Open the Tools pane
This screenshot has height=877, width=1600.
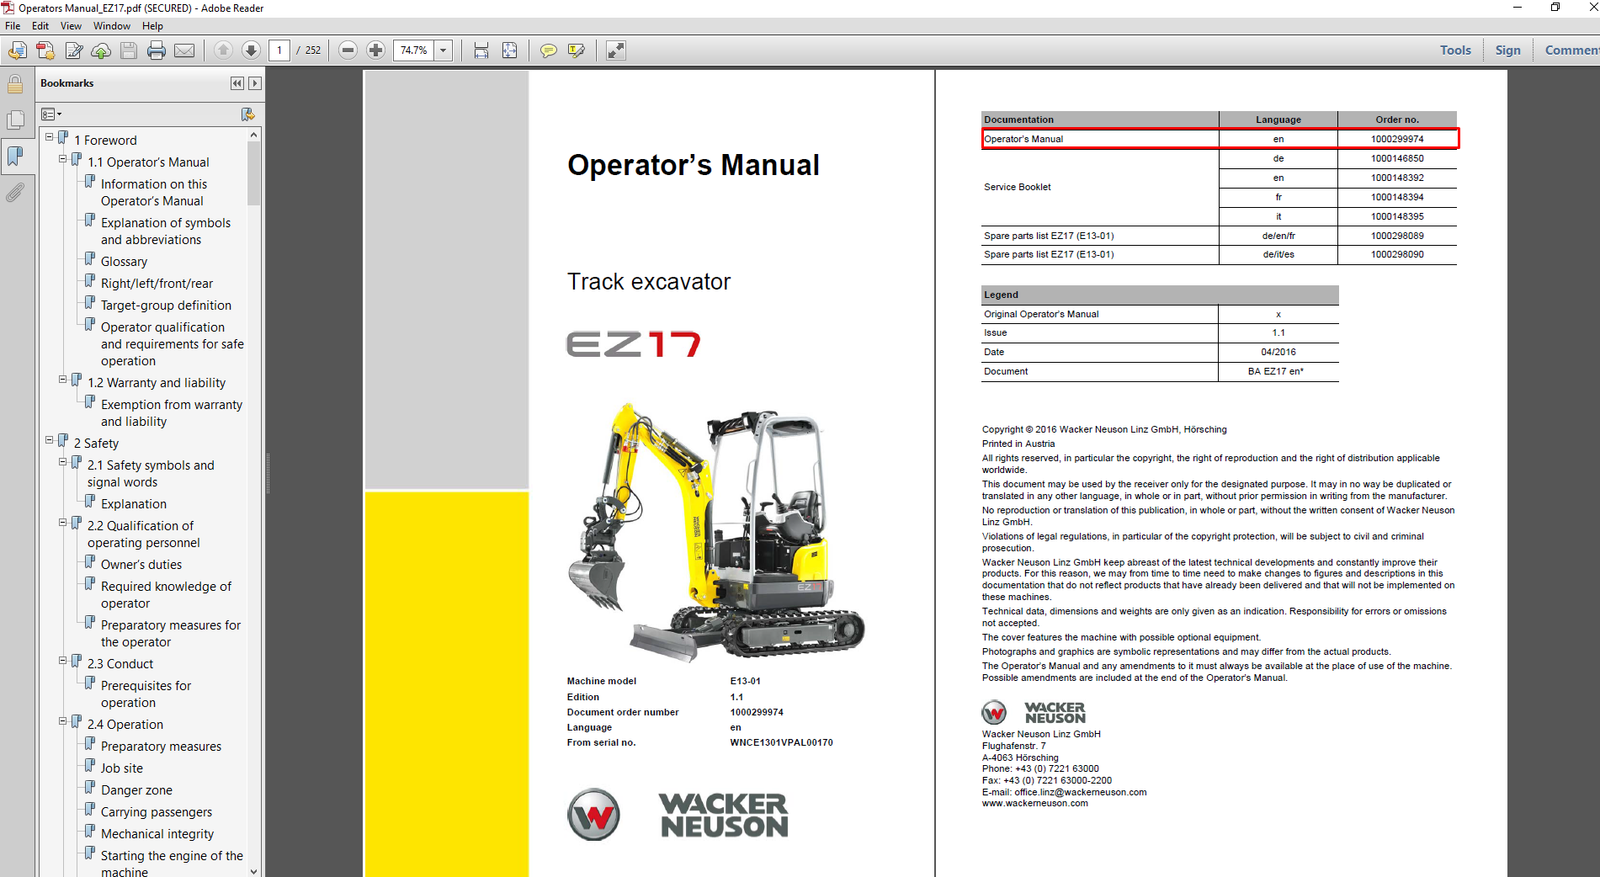coord(1455,50)
